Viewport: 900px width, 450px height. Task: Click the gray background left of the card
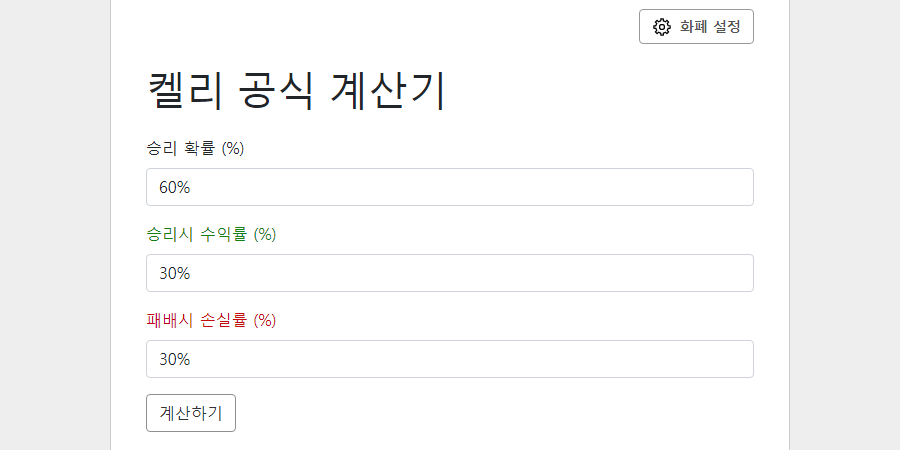click(x=55, y=225)
